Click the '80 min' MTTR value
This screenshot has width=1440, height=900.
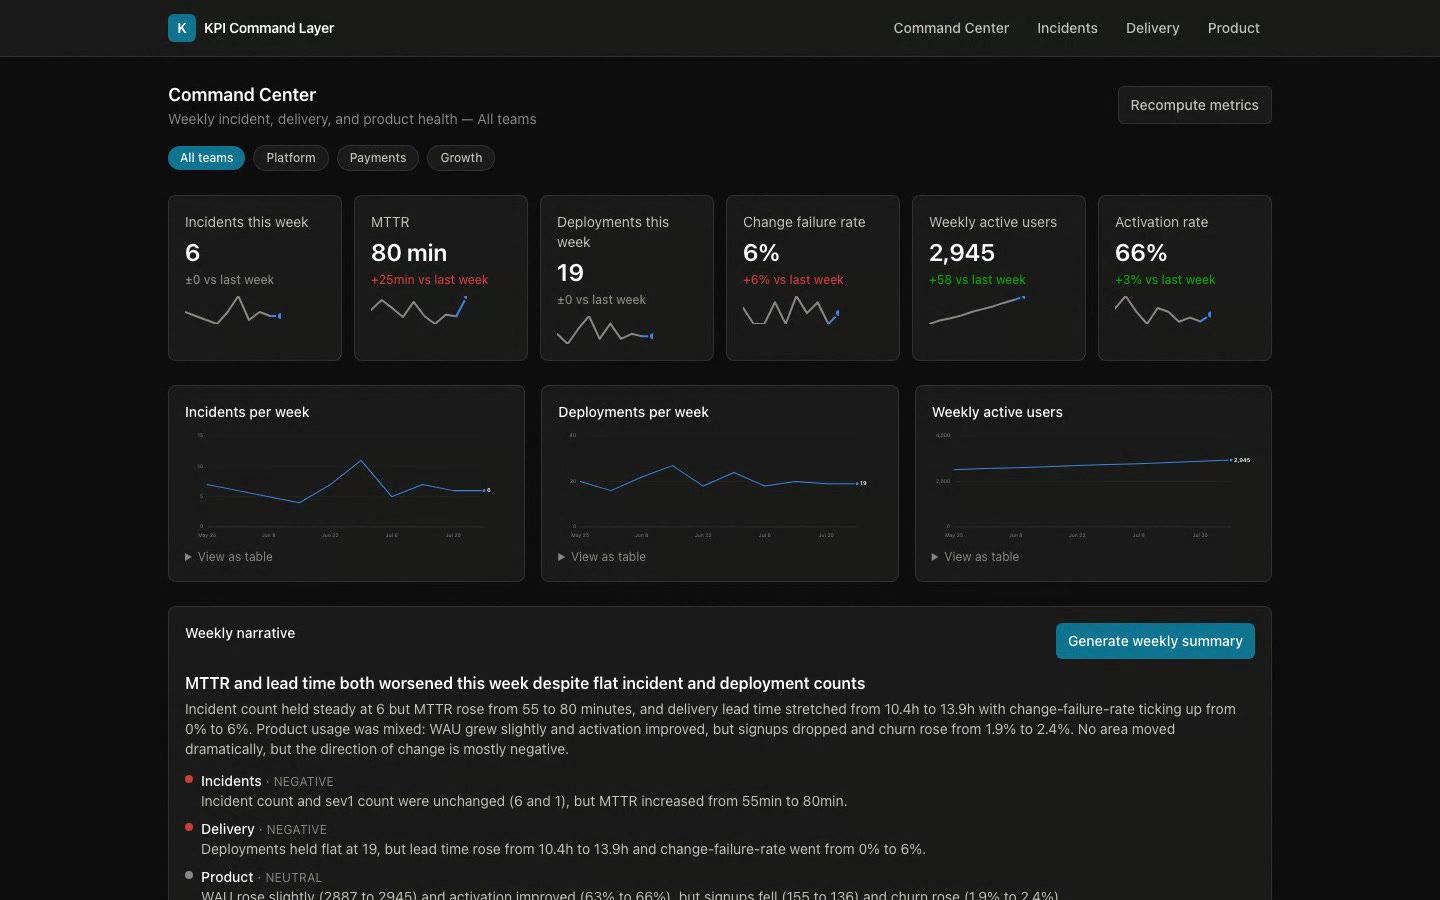(409, 253)
